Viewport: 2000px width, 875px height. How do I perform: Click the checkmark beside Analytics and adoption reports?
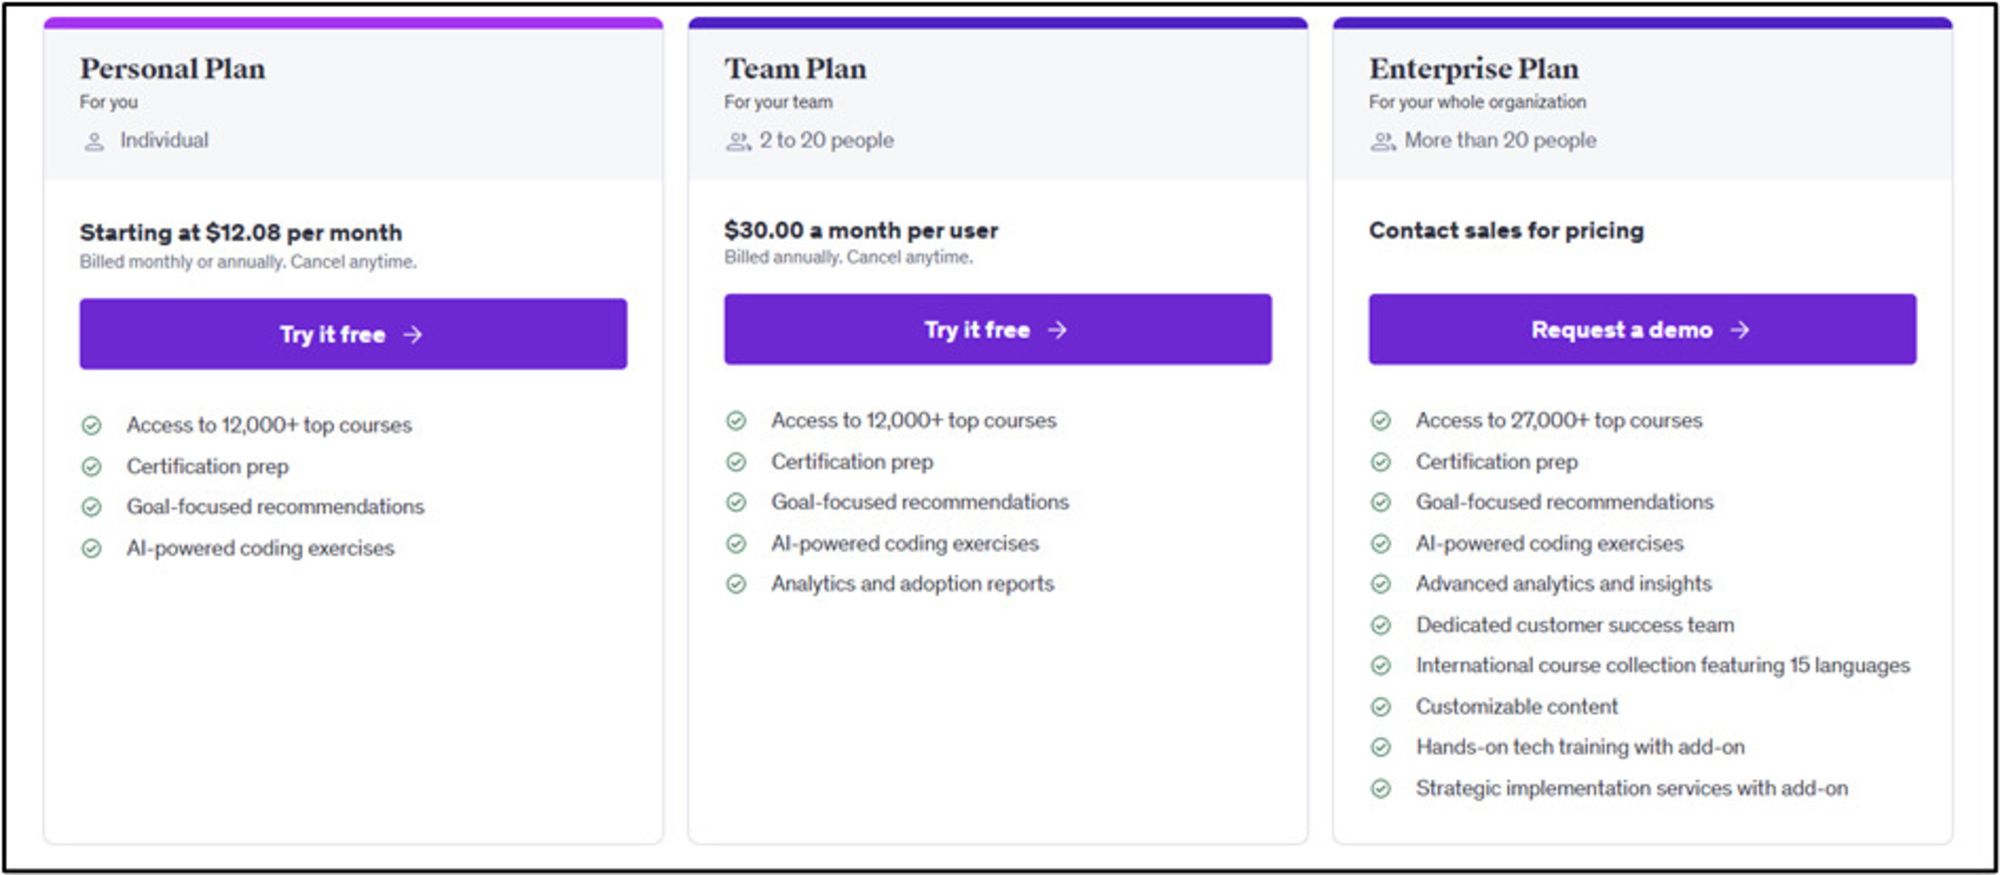736,584
